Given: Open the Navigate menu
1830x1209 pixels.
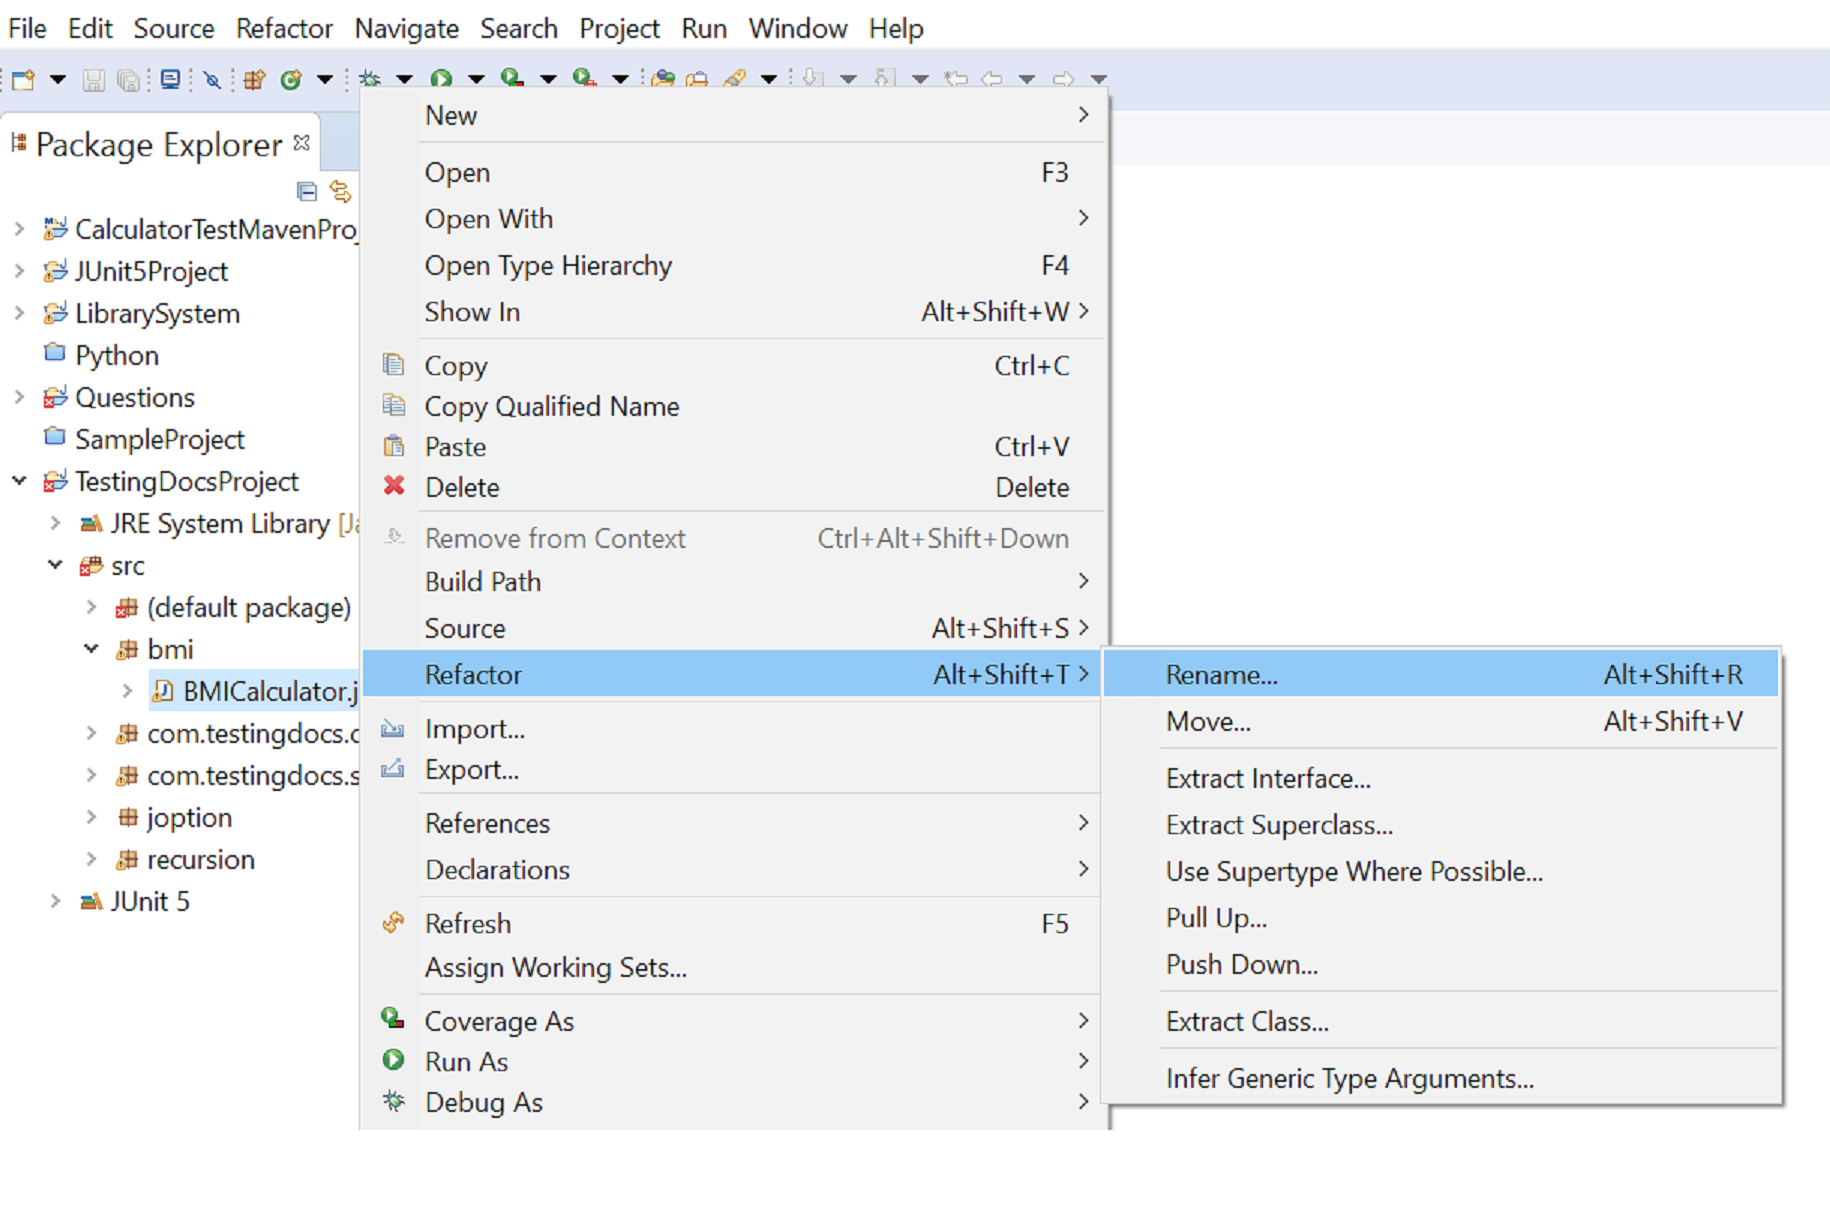Looking at the screenshot, I should (x=406, y=28).
